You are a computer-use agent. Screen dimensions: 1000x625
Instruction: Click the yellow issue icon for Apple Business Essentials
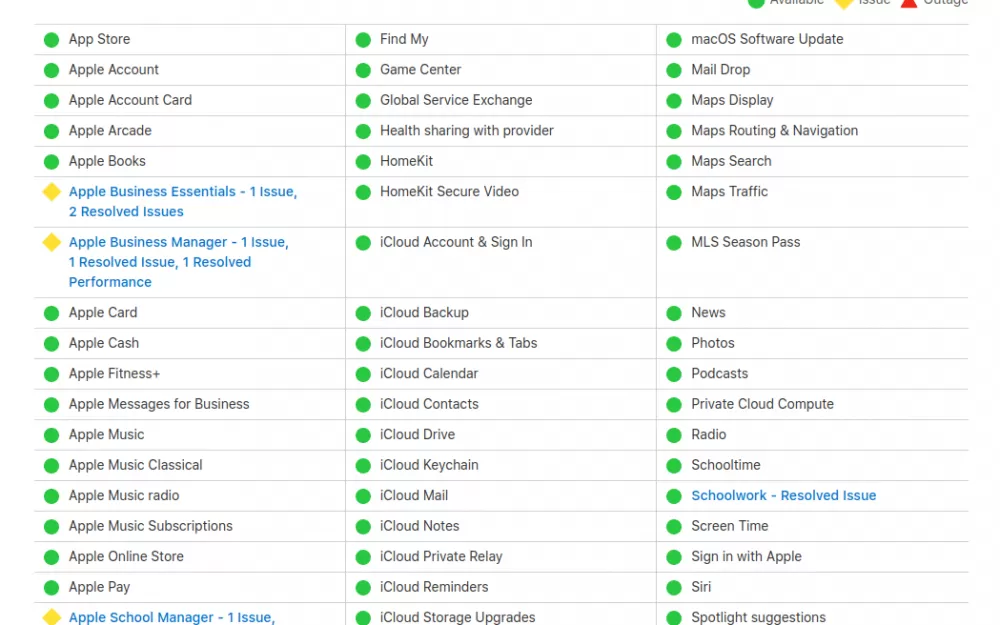52,191
